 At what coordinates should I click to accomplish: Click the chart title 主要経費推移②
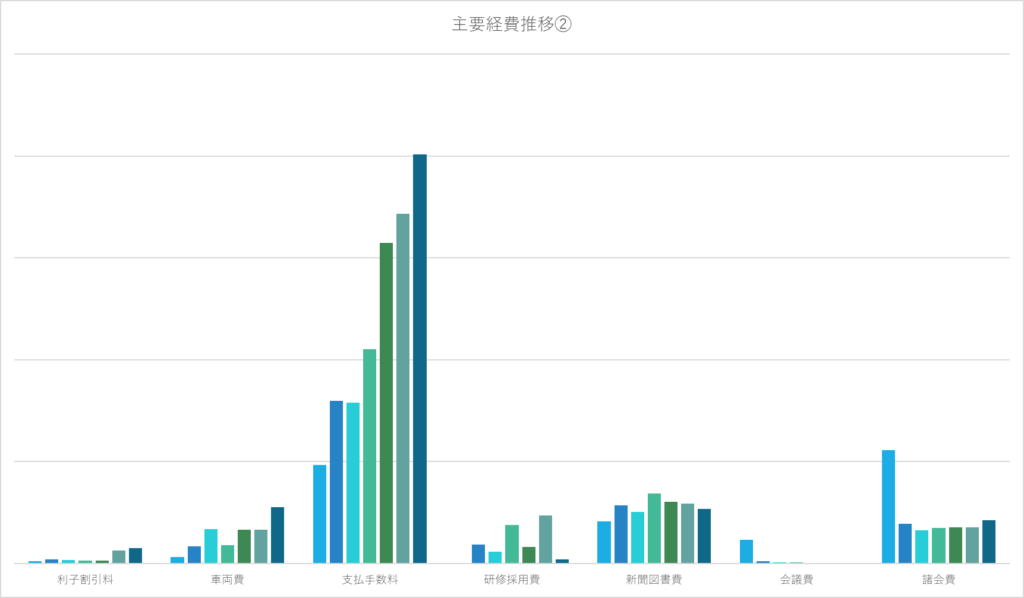tap(511, 25)
